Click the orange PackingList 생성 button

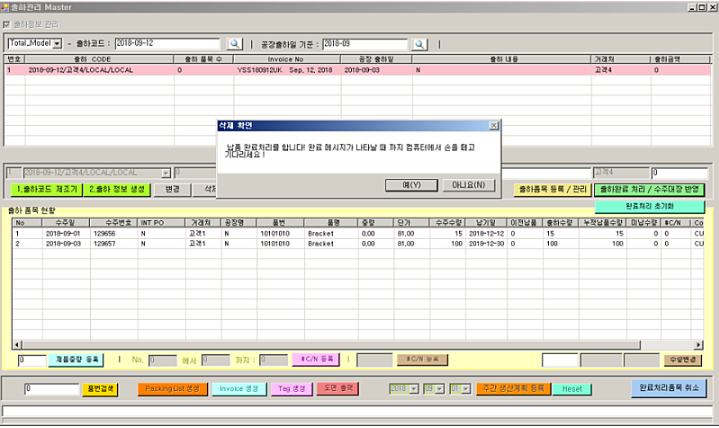[172, 389]
